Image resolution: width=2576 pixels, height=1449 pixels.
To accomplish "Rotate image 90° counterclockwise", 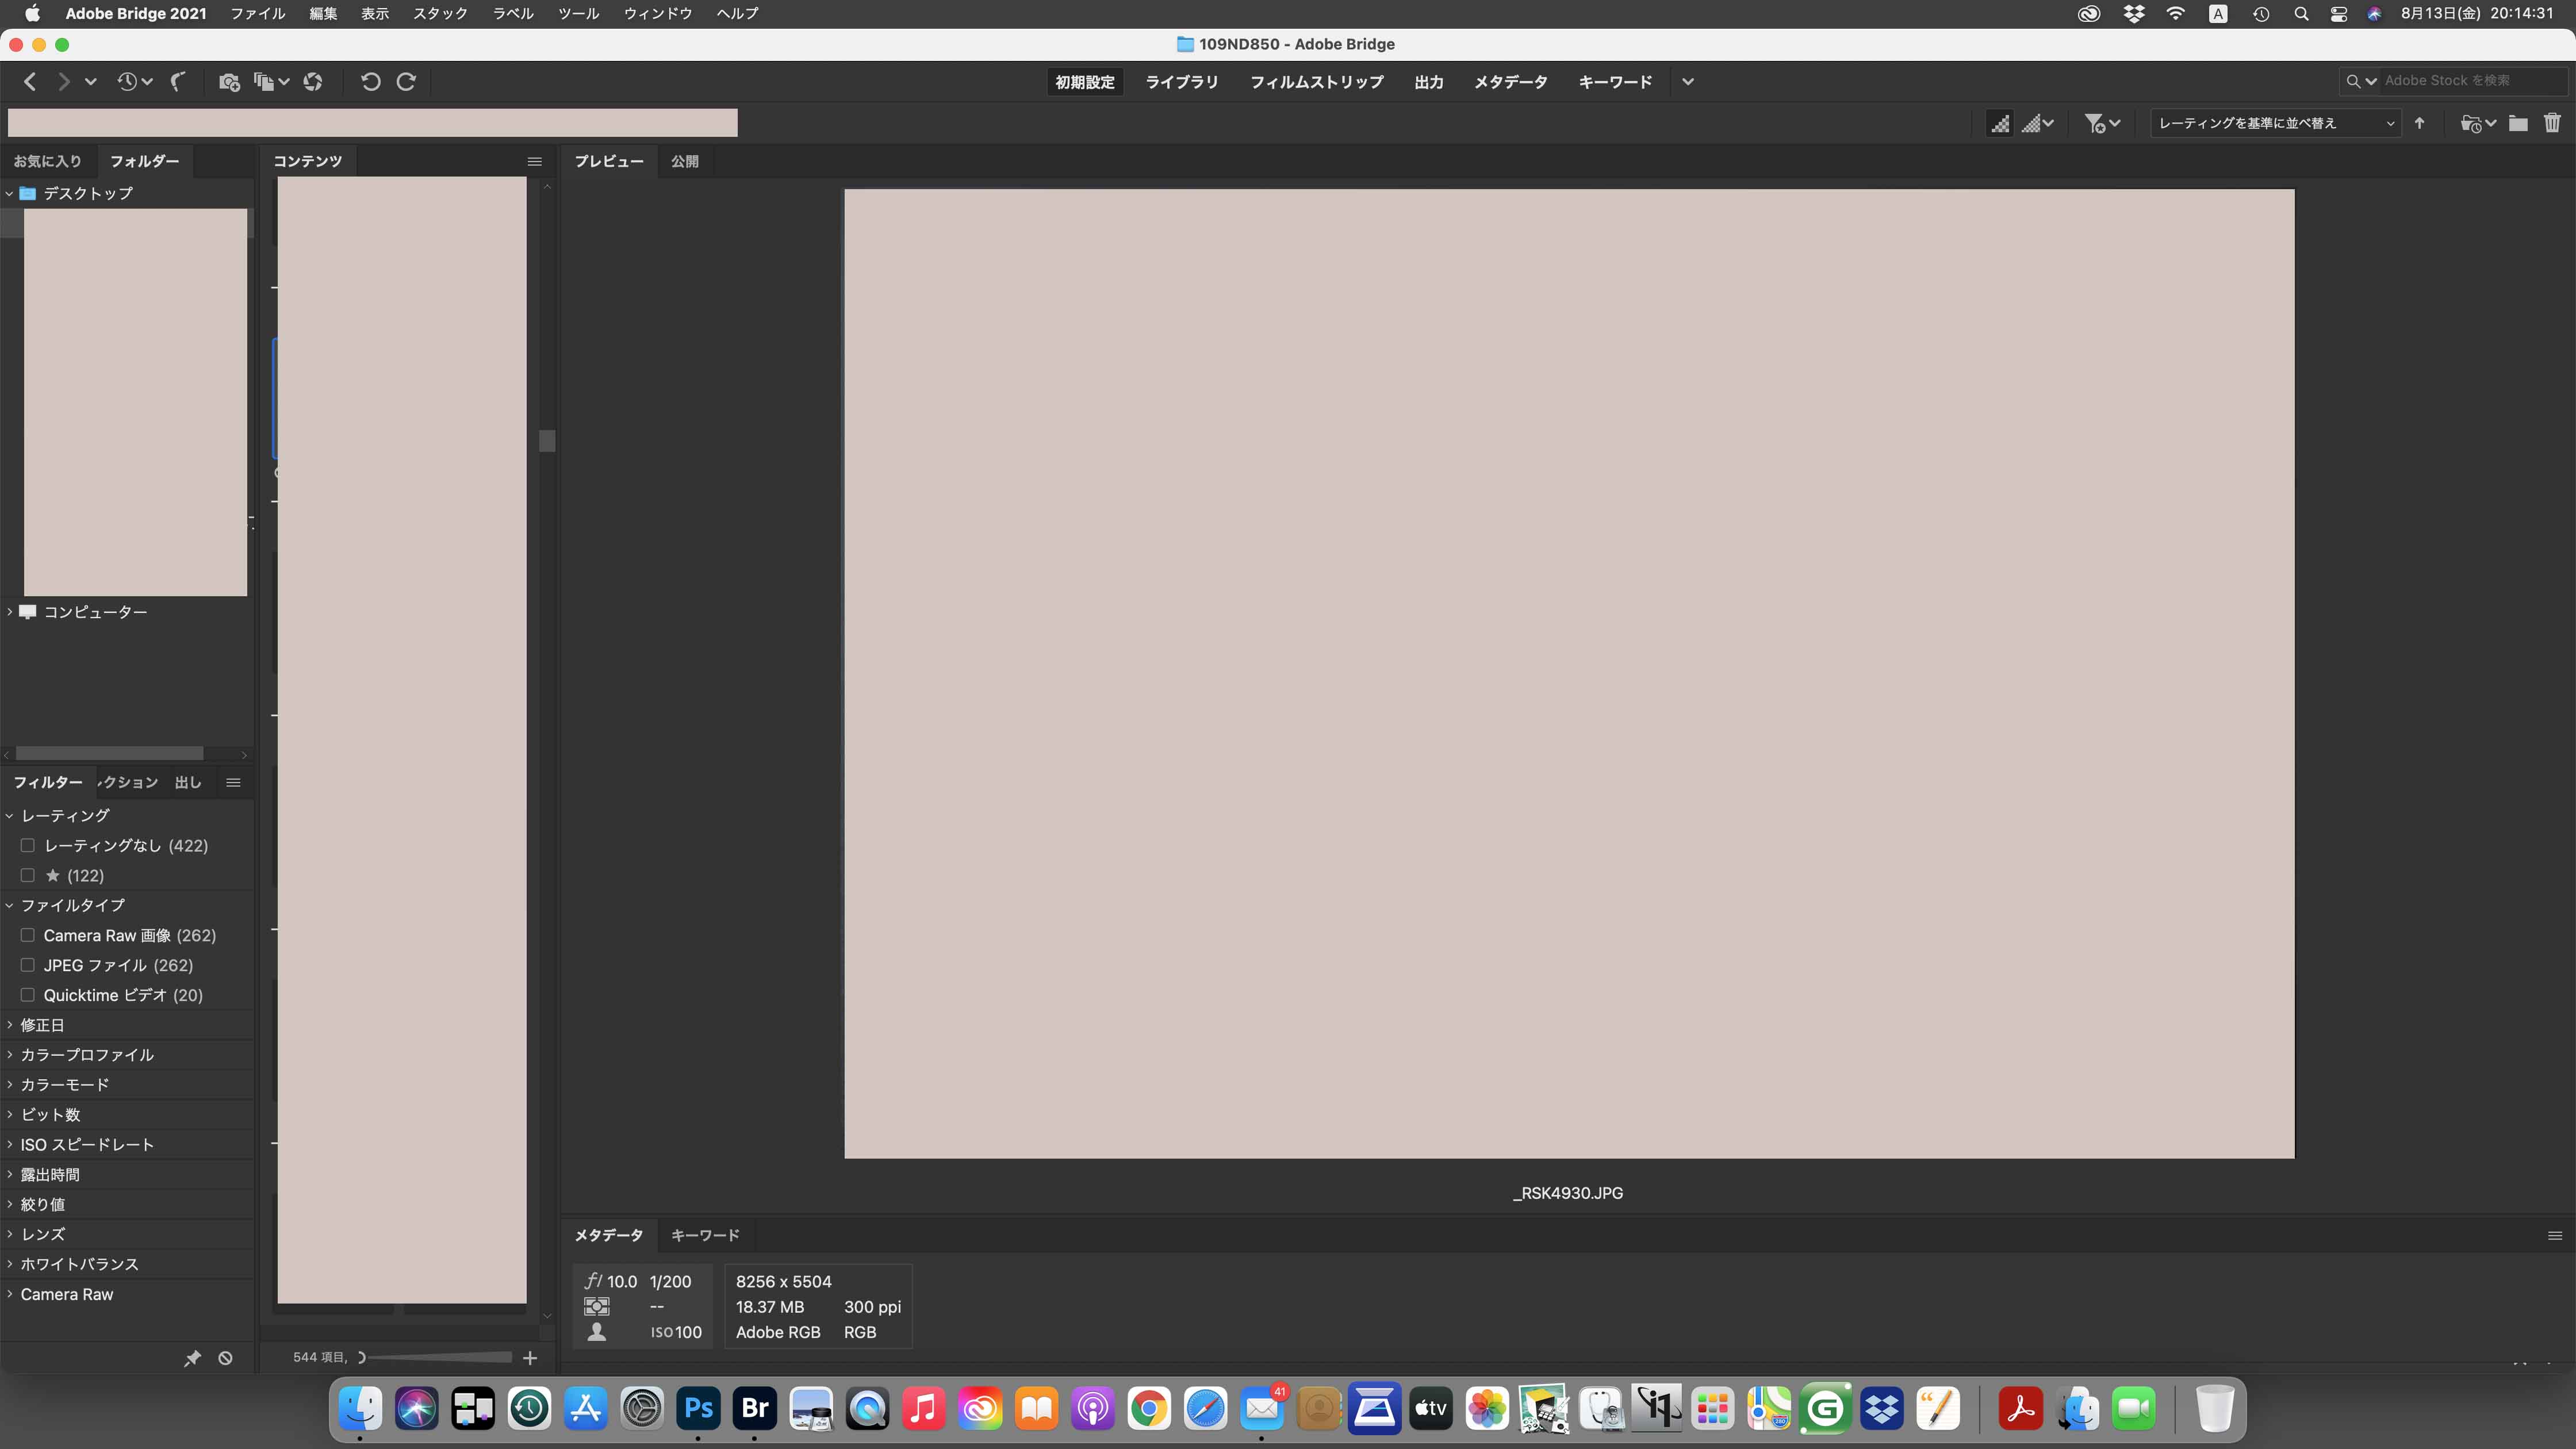I will (x=370, y=82).
